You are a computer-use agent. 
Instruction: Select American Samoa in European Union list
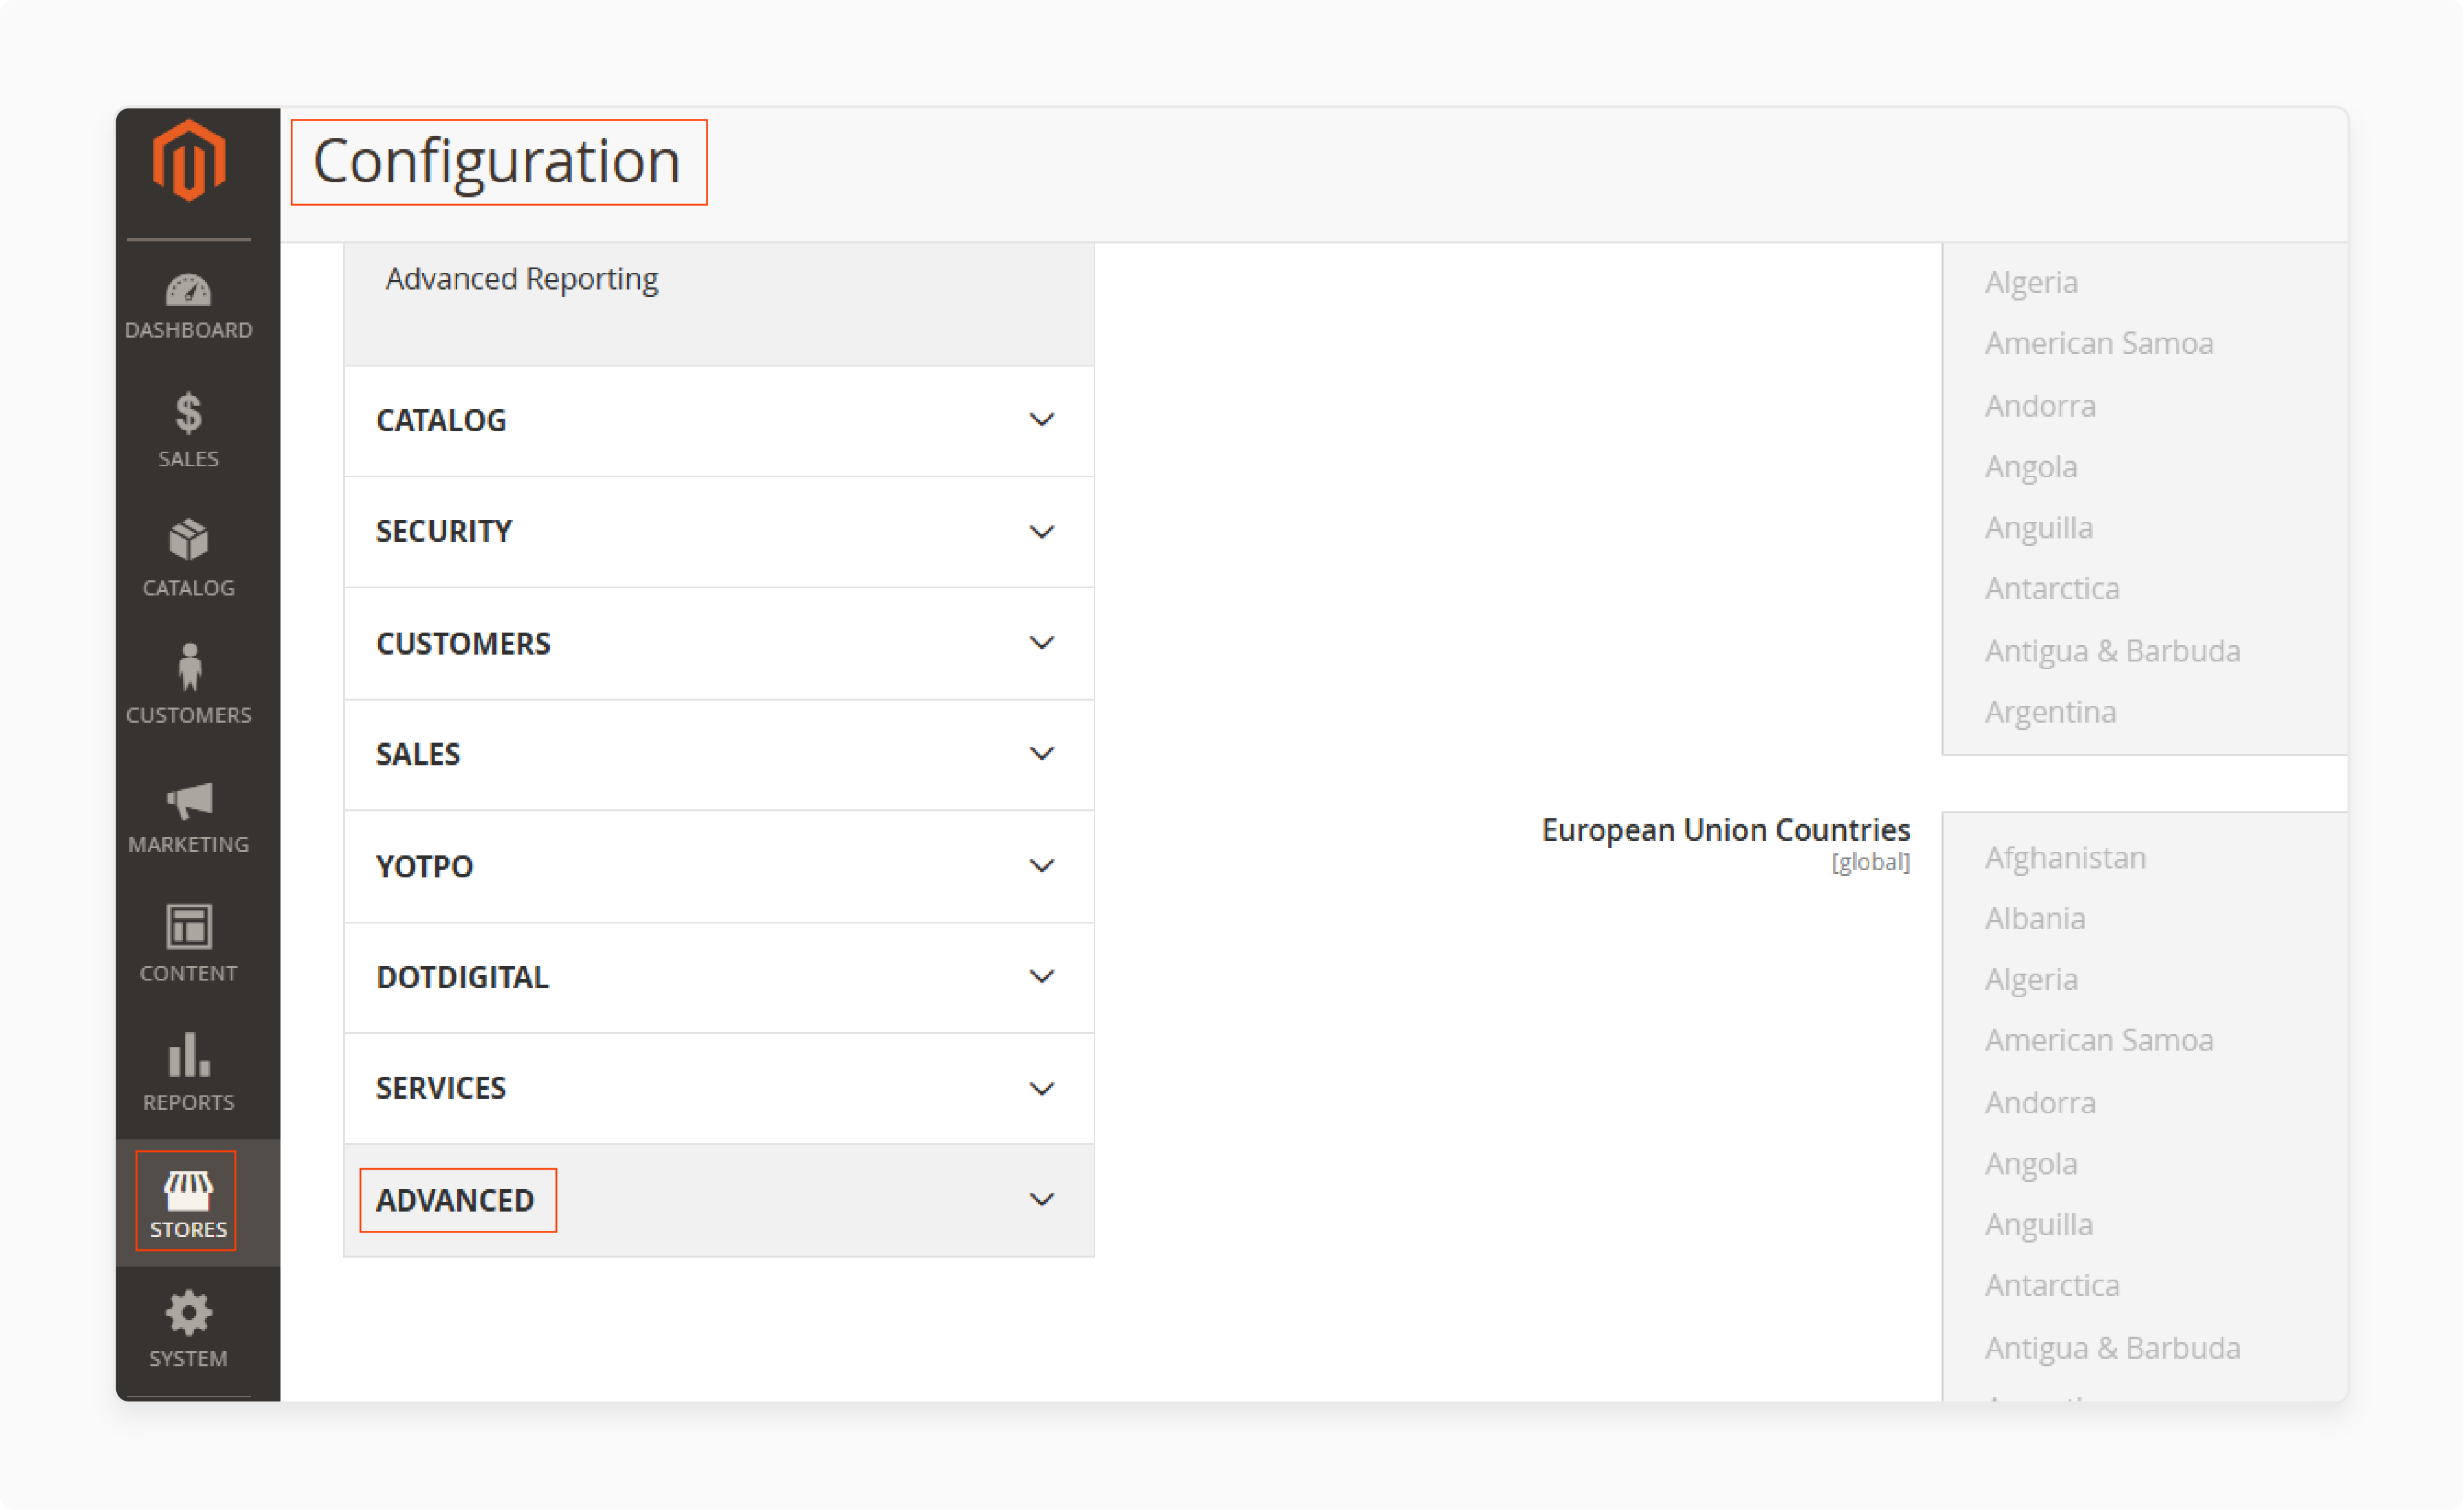(x=2099, y=1041)
